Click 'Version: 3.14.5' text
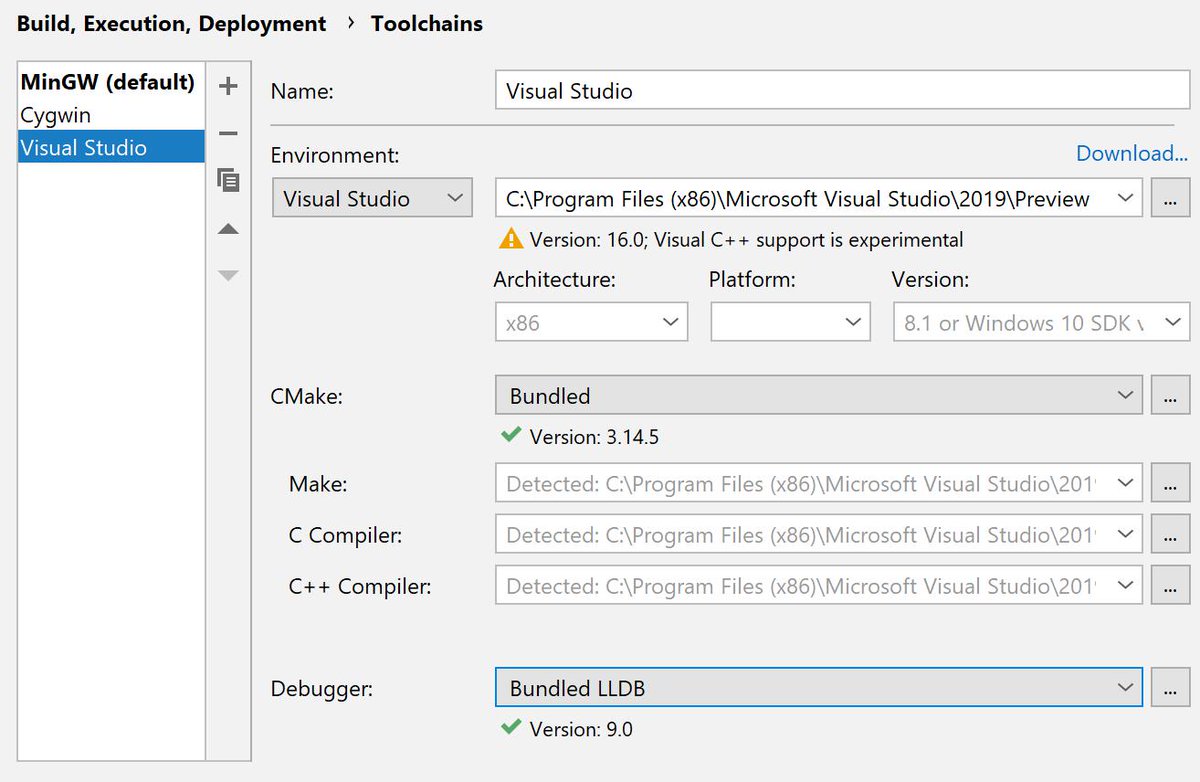Viewport: 1200px width, 782px height. point(594,437)
